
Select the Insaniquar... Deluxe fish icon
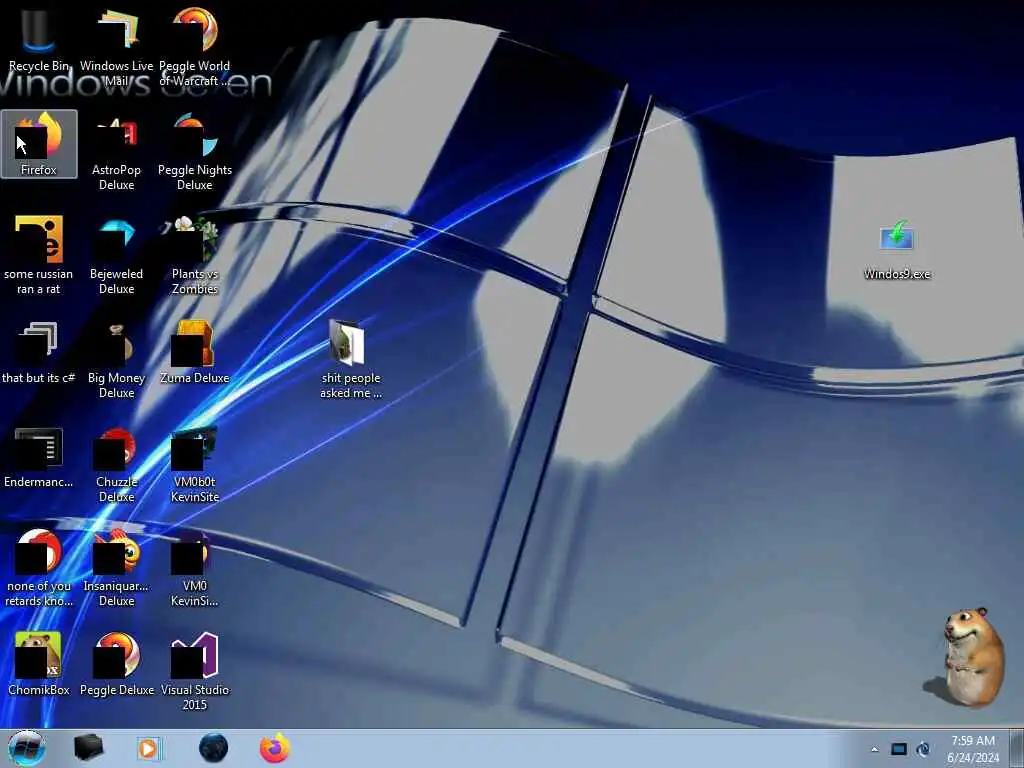coord(116,567)
